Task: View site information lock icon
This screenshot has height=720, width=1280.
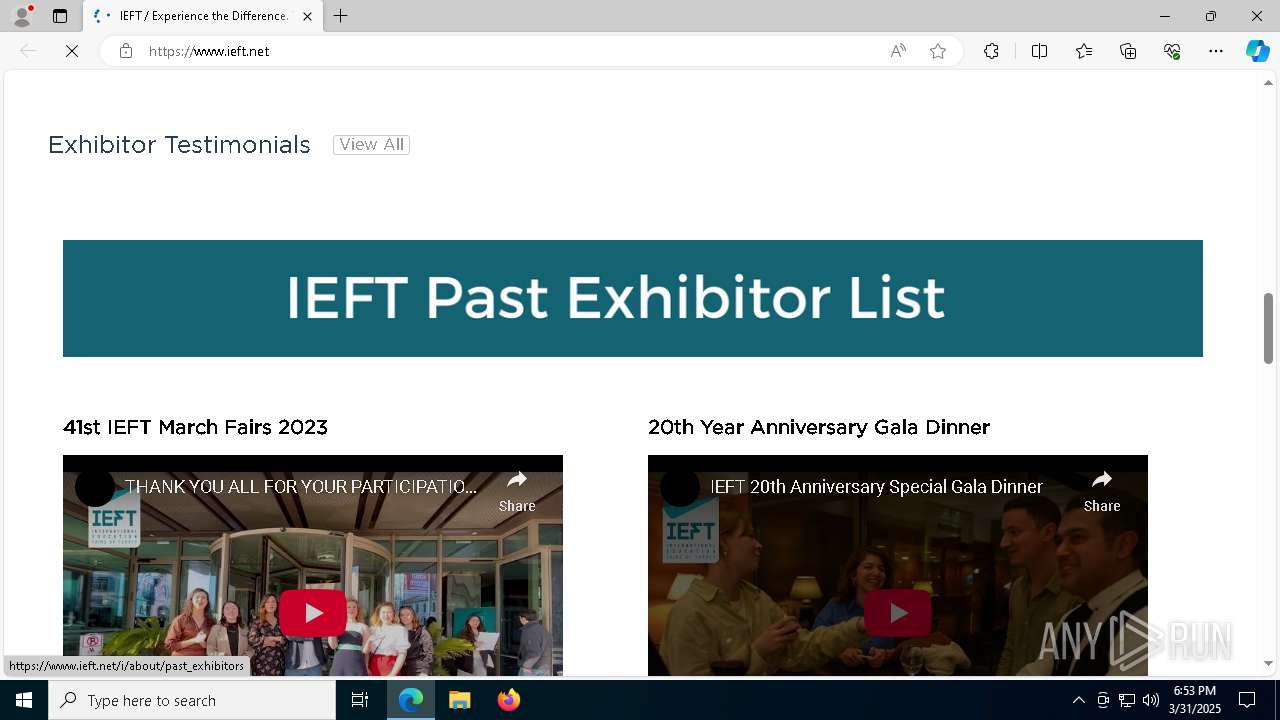Action: pyautogui.click(x=126, y=51)
